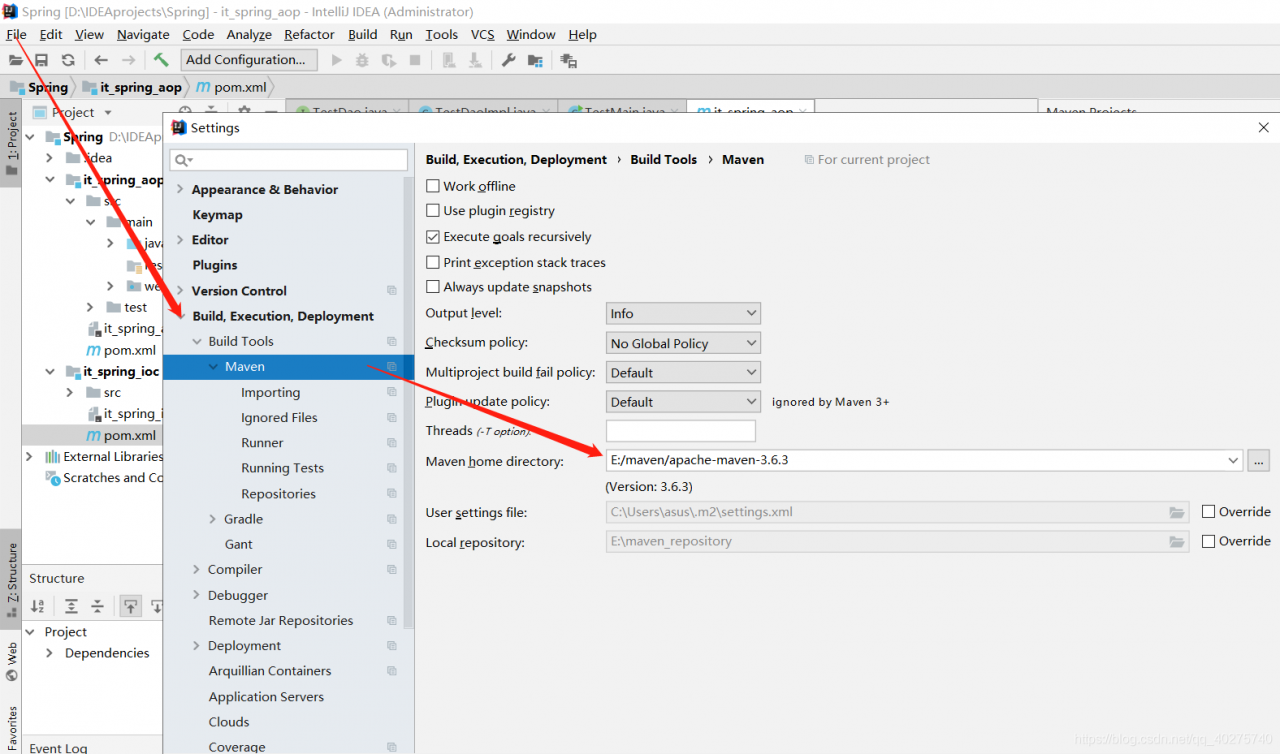Open the Checksum policy dropdown

click(683, 343)
